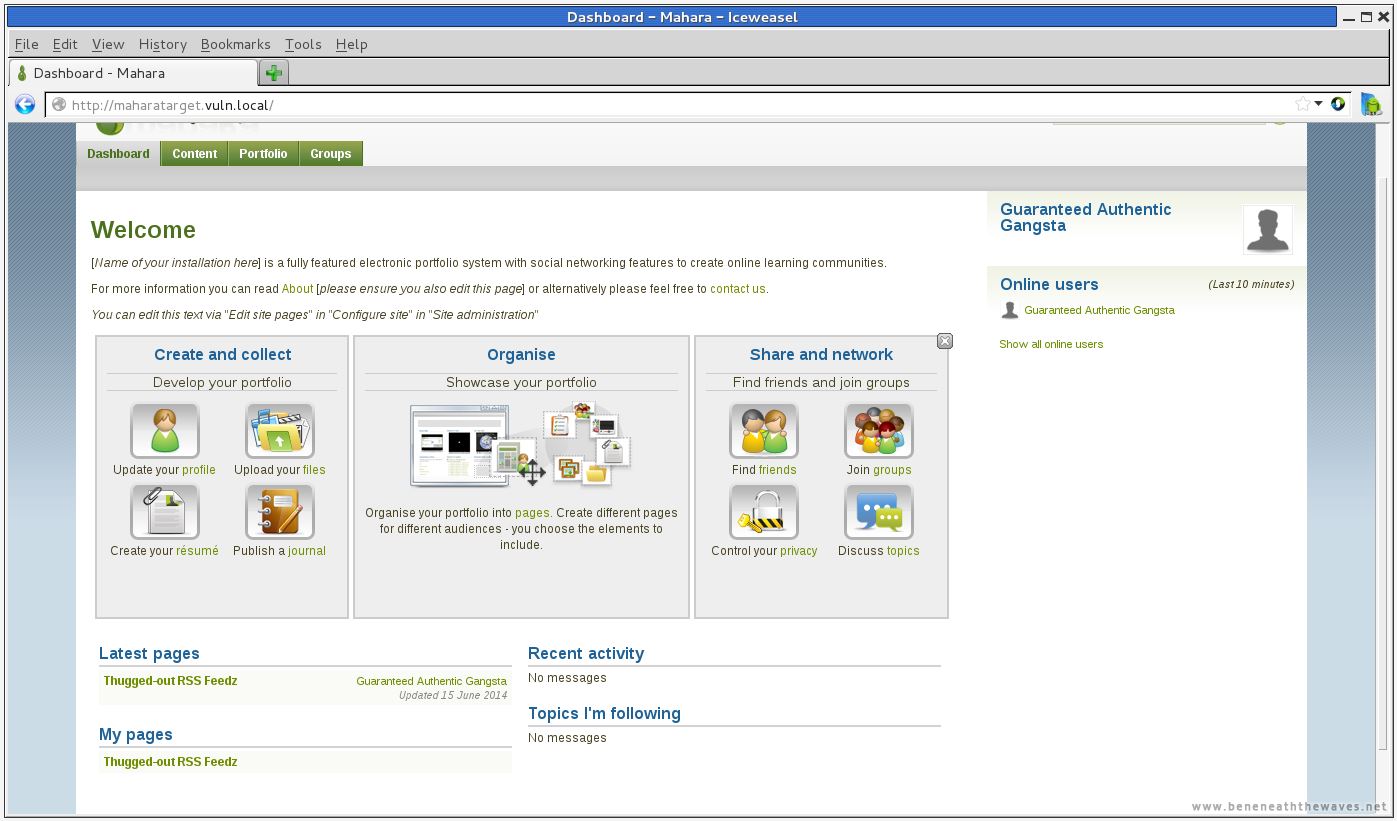Open the profile link under Update your

[x=199, y=470]
